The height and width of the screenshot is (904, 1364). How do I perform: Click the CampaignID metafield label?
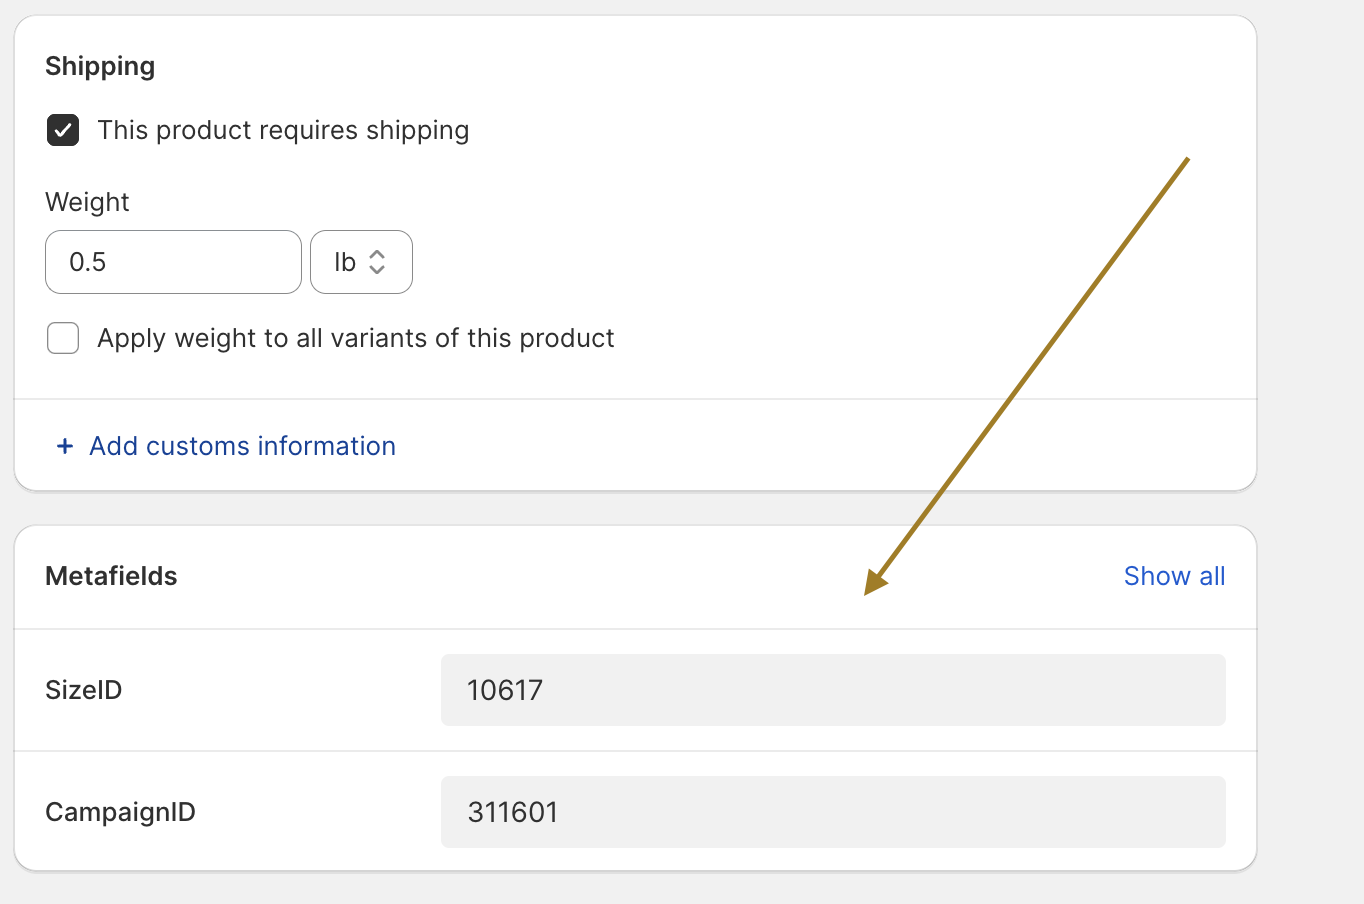coord(120,812)
